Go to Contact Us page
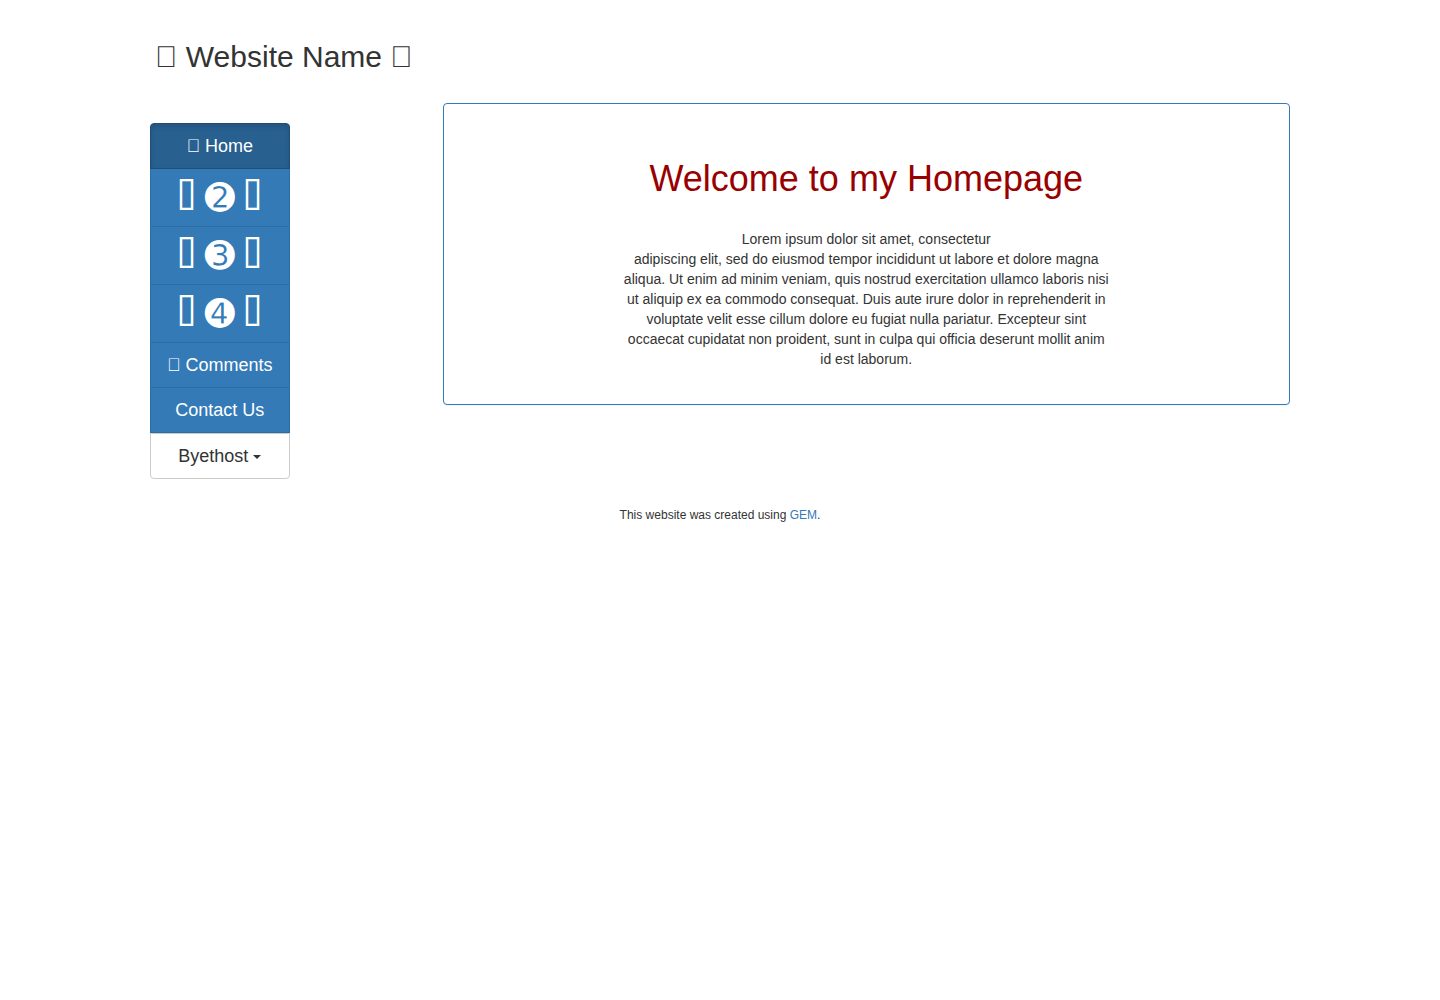Viewport: 1440px width, 1000px height. [220, 410]
